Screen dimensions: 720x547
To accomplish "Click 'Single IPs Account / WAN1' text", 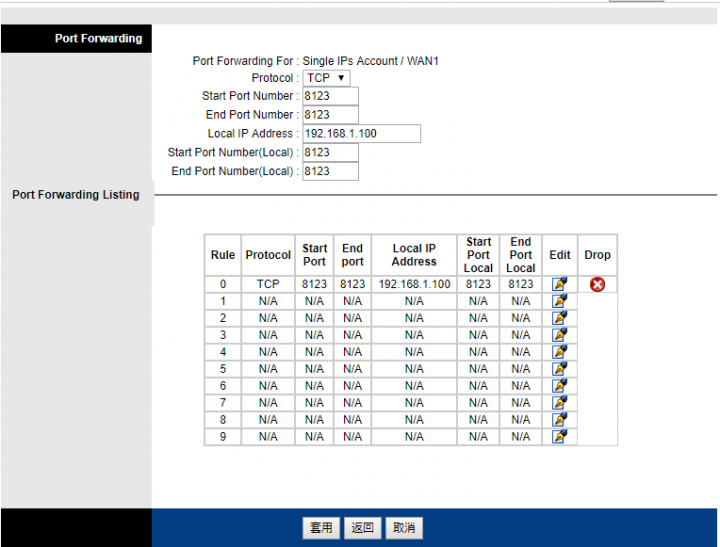I will [x=371, y=61].
